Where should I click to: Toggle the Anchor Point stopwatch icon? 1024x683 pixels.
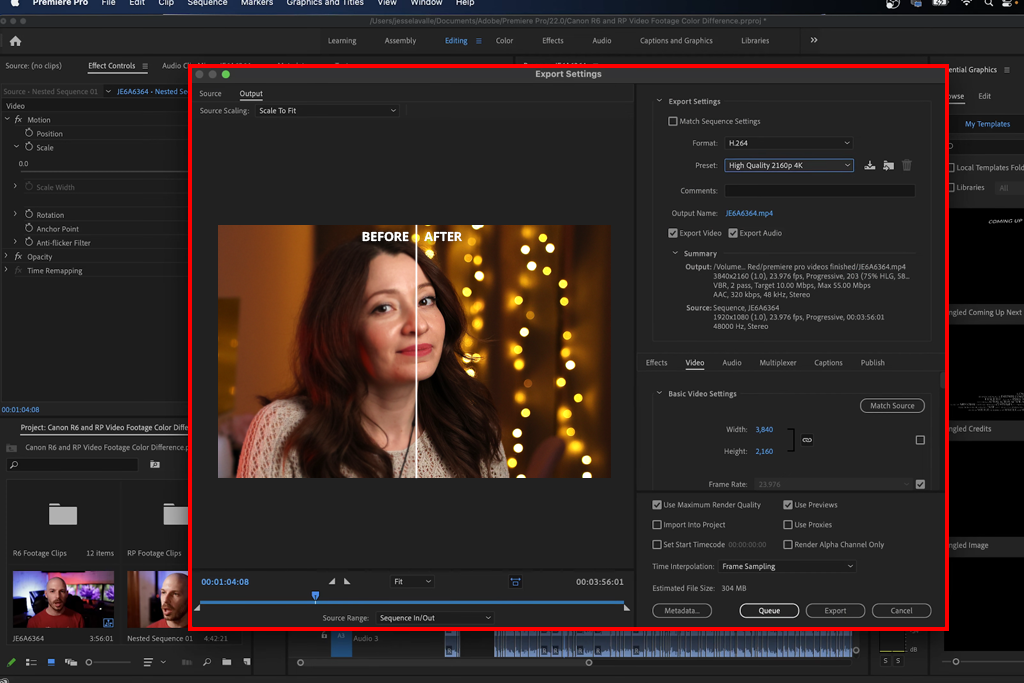29,228
